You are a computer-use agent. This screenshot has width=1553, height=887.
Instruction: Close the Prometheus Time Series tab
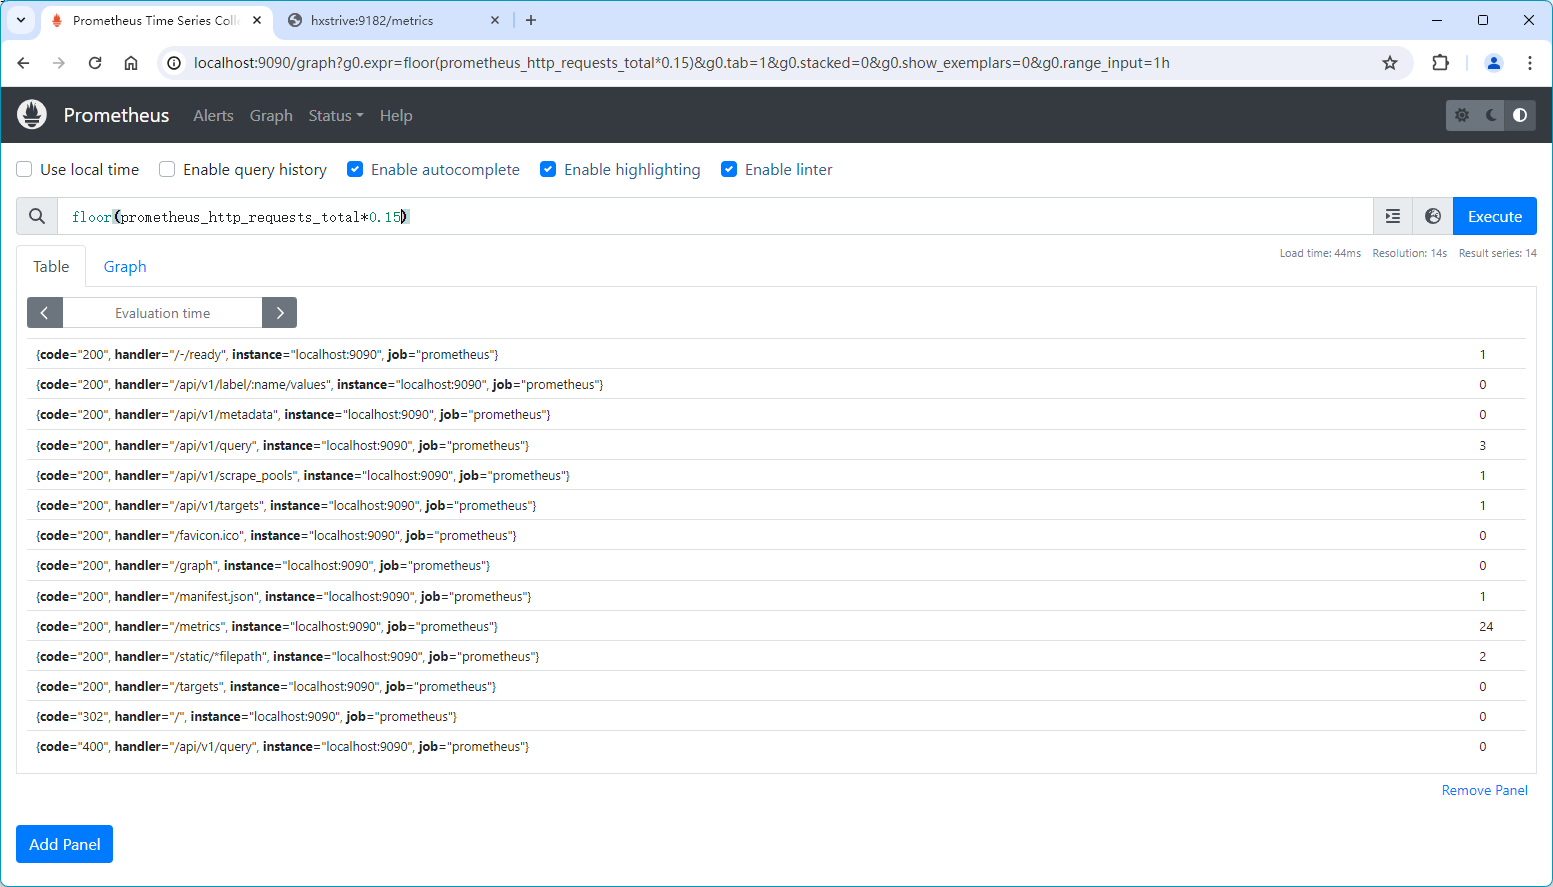click(257, 20)
